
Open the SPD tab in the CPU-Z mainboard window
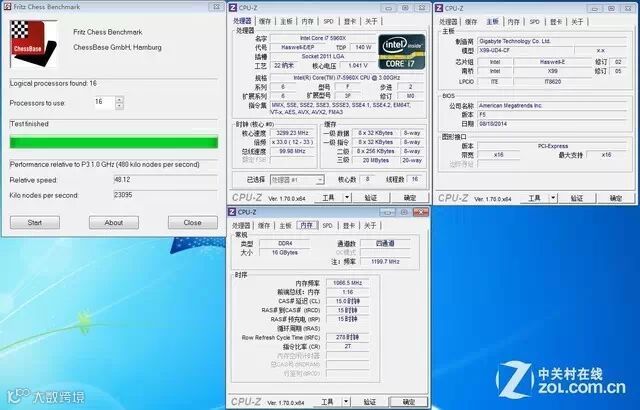tap(535, 22)
